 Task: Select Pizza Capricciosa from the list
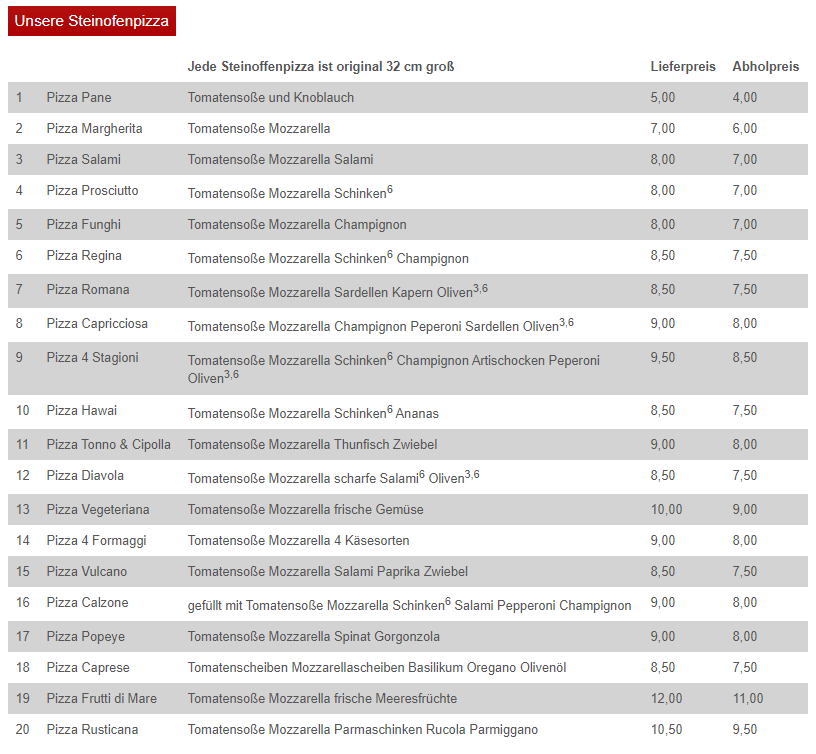(x=97, y=324)
